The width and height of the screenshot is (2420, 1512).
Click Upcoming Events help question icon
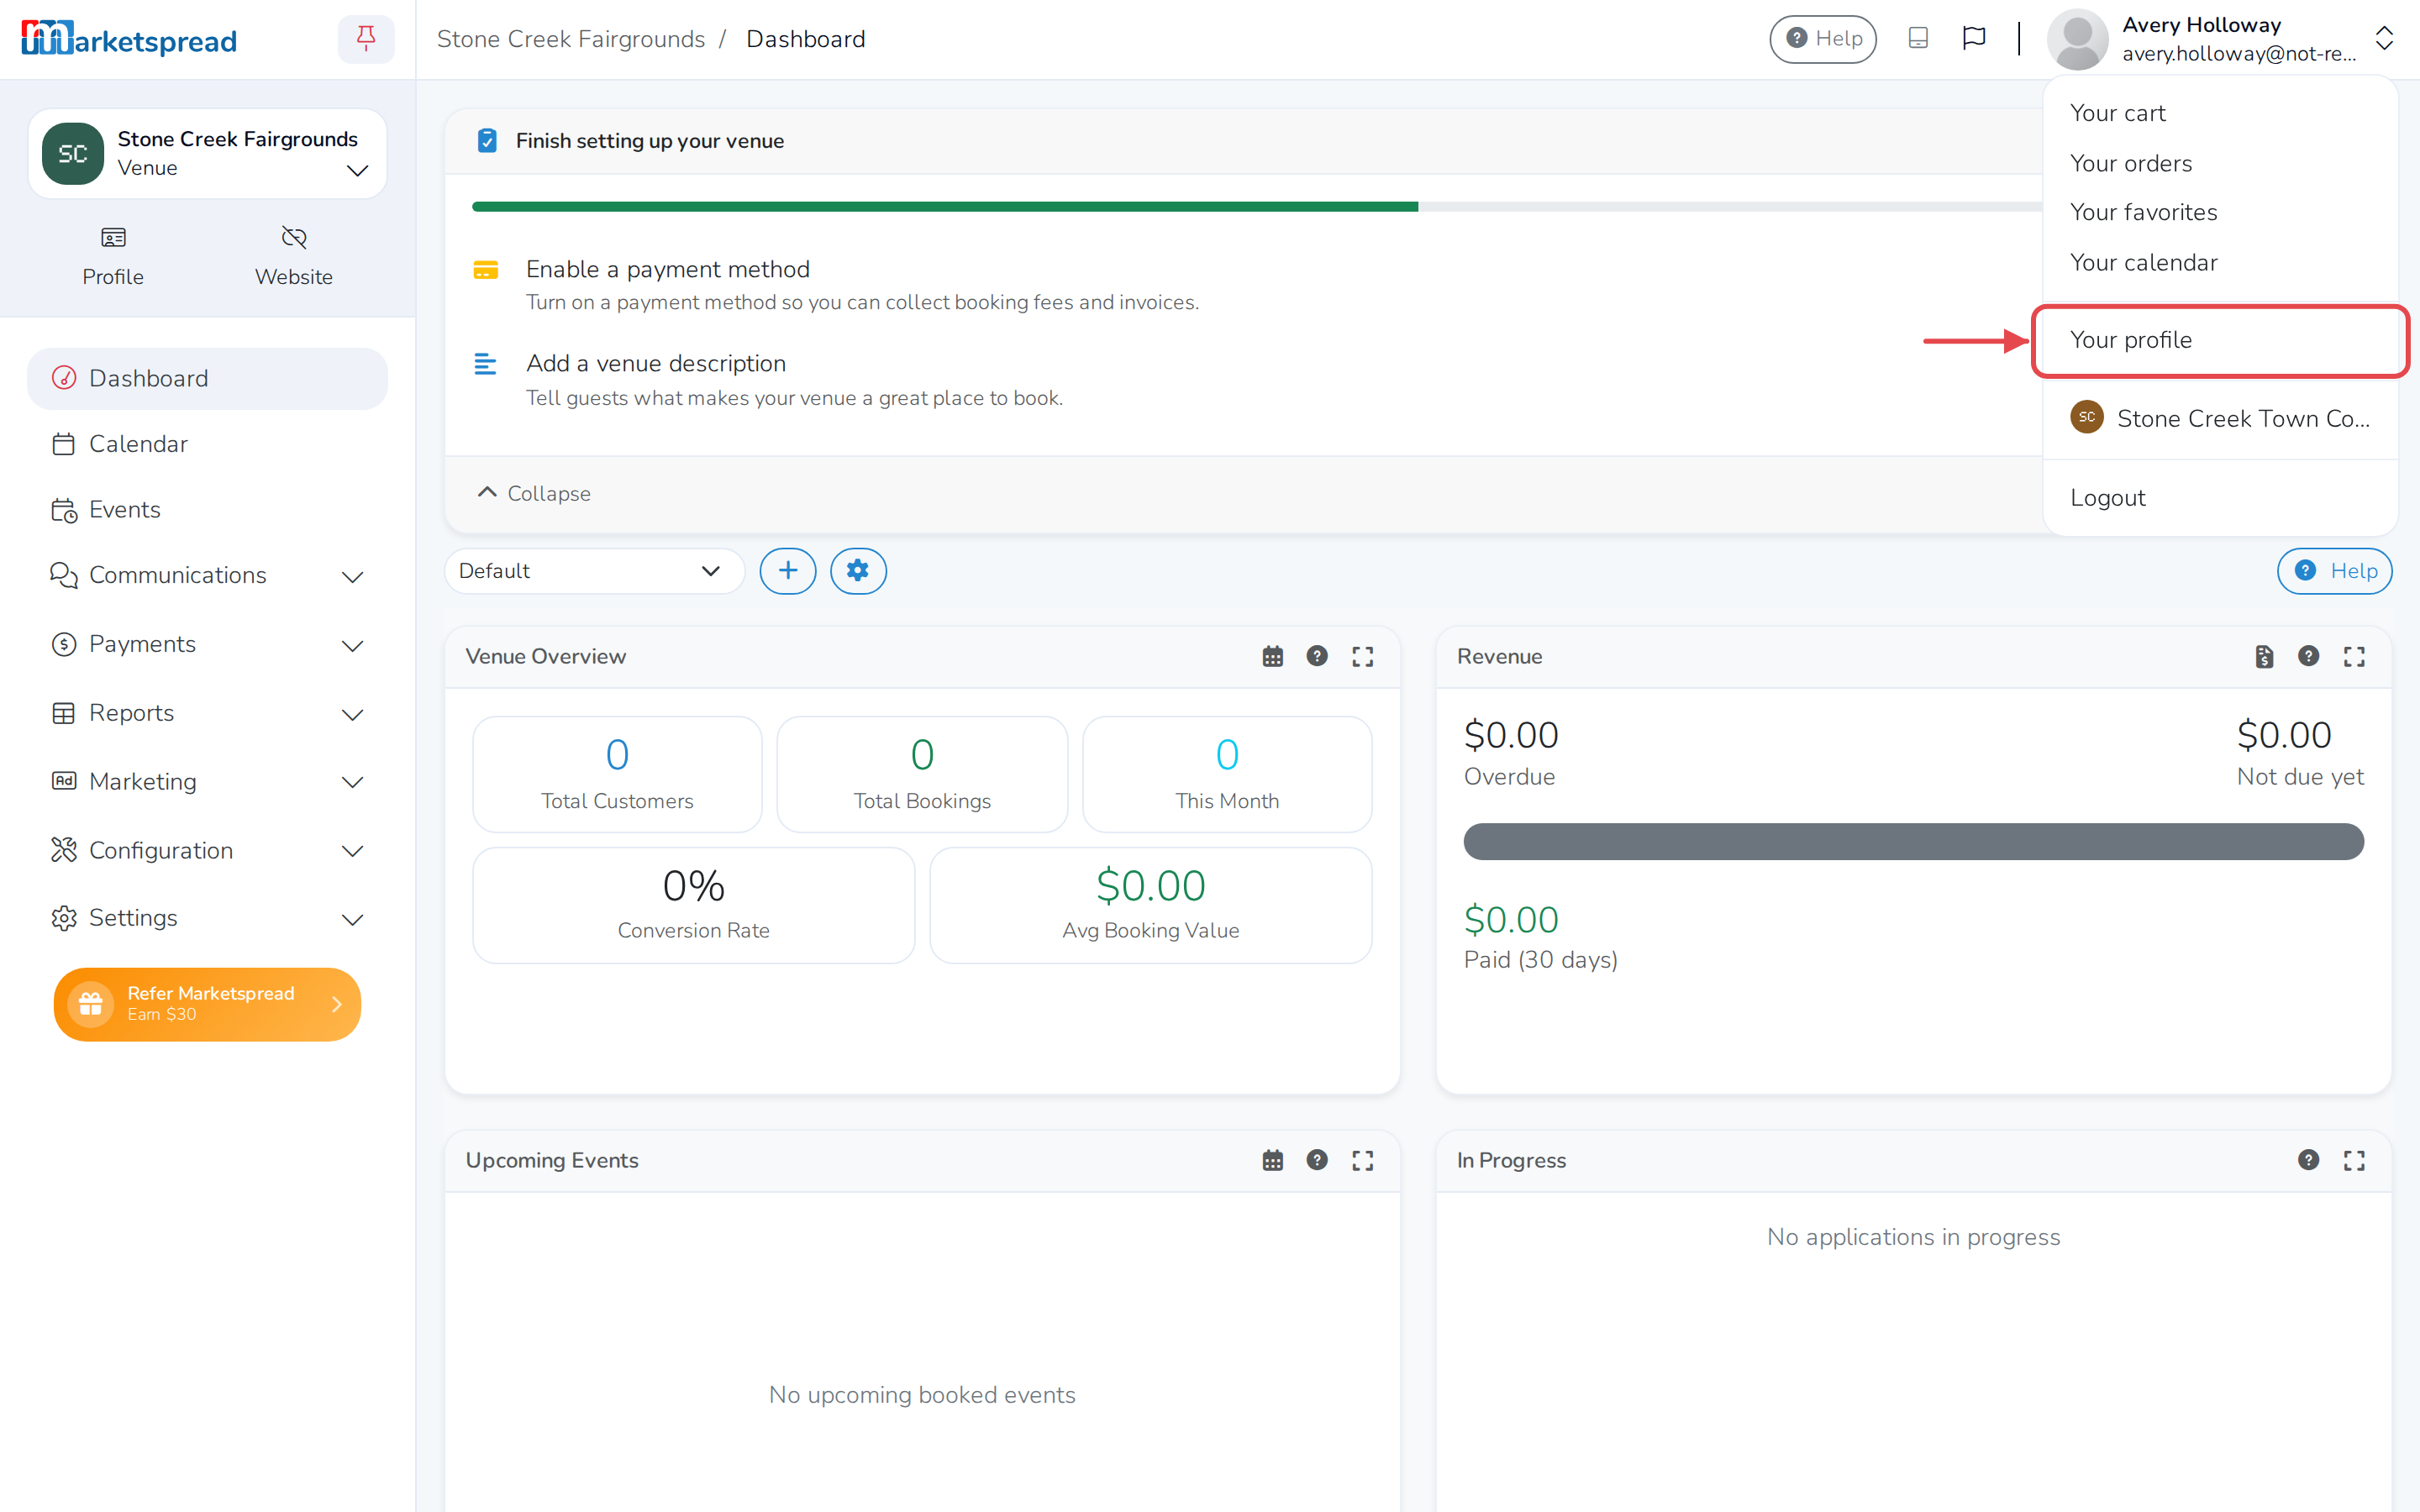coord(1317,1160)
